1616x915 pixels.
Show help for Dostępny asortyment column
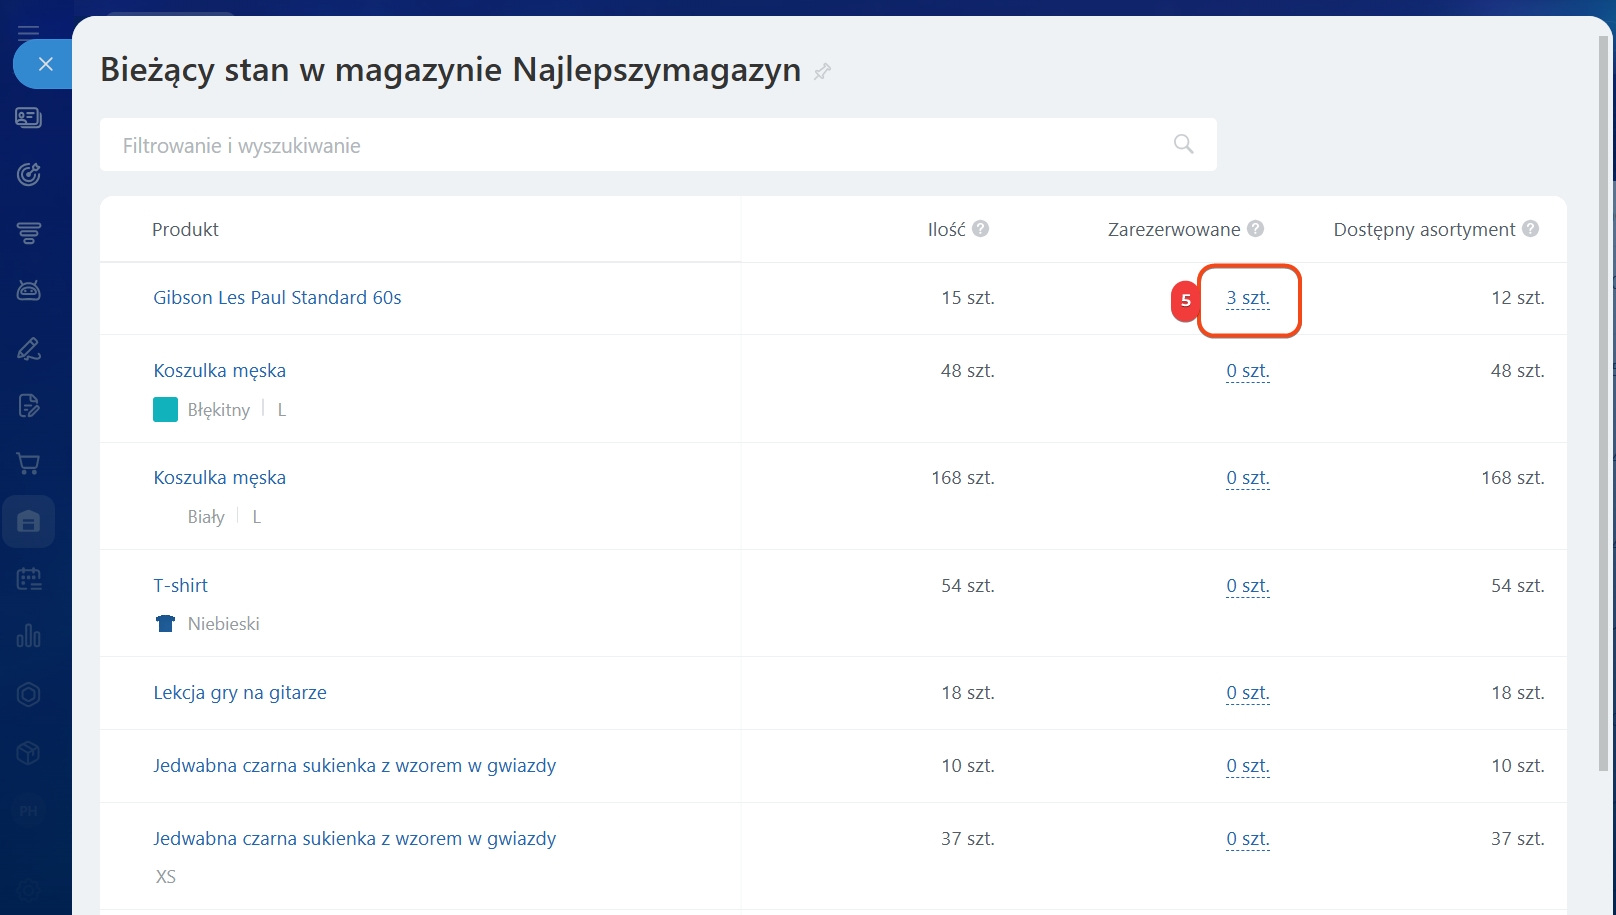click(1530, 229)
